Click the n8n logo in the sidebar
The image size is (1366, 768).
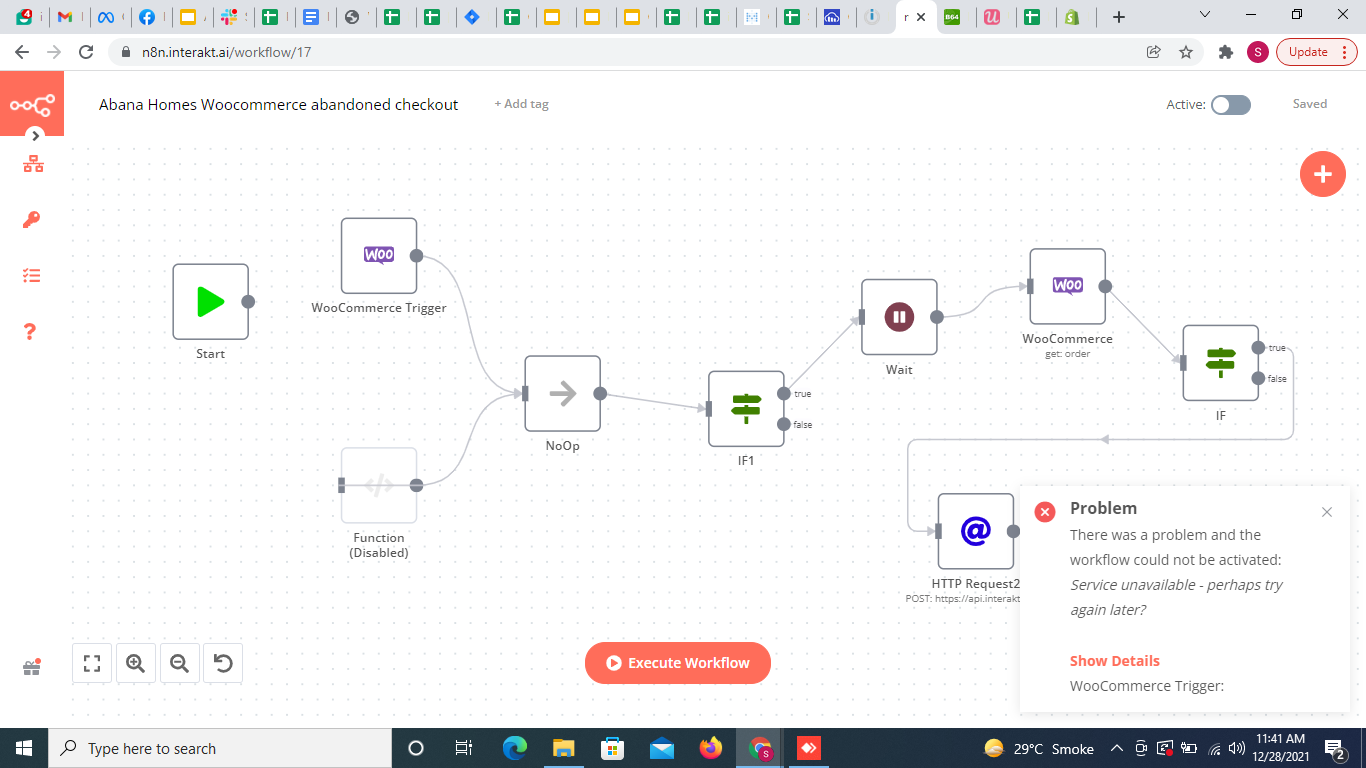click(31, 103)
